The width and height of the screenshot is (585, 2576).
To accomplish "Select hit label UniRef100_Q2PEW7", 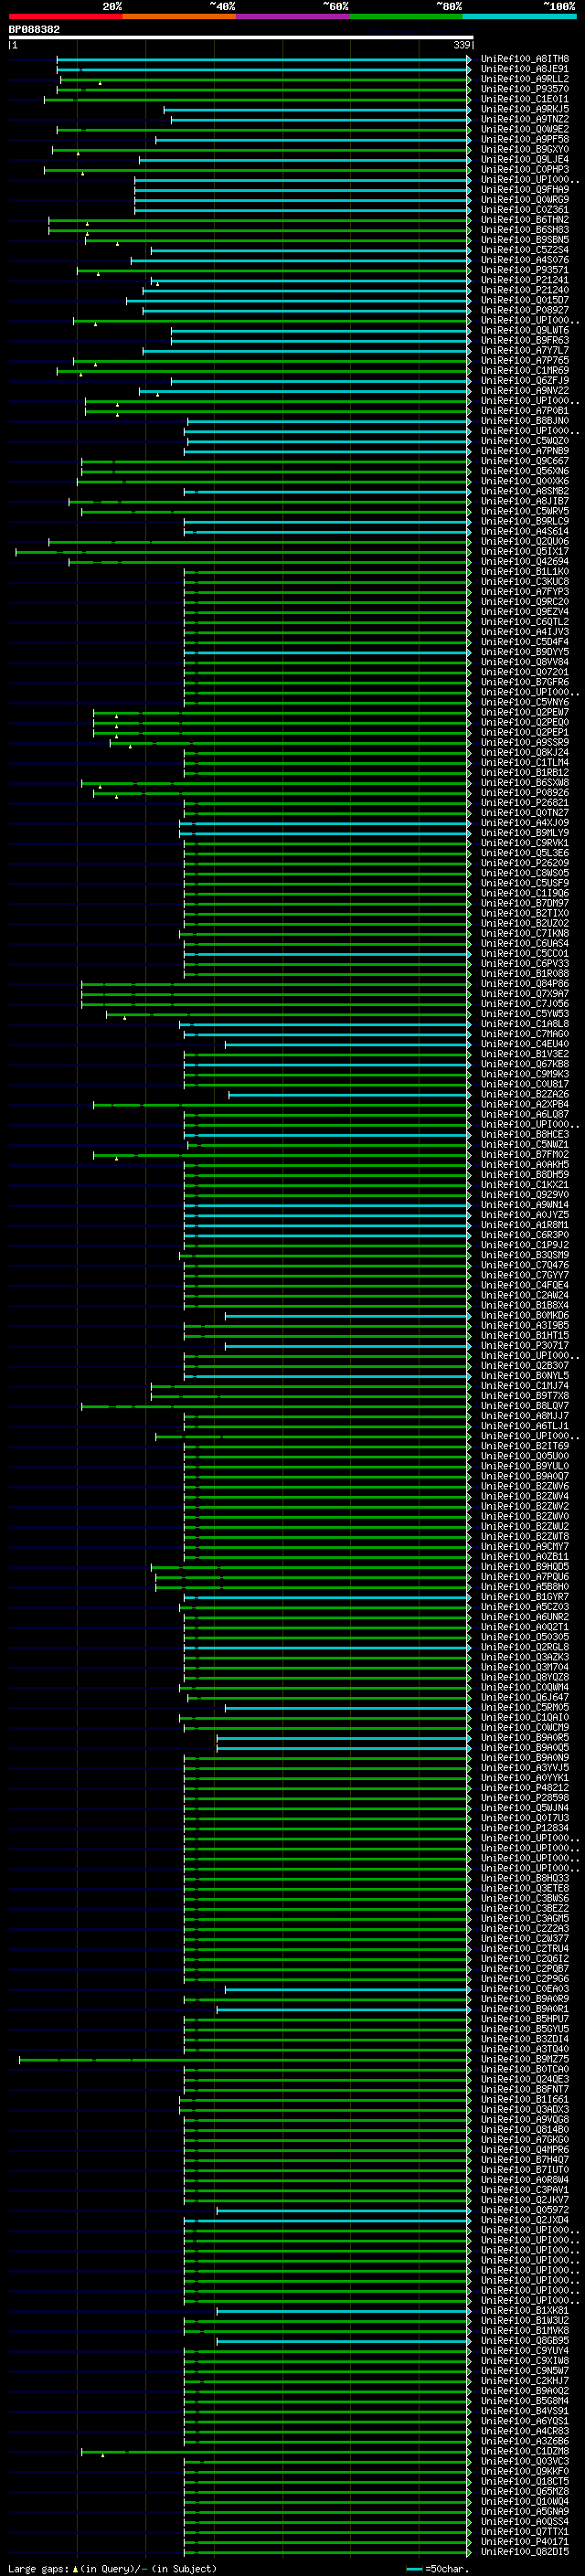I will coord(524,713).
